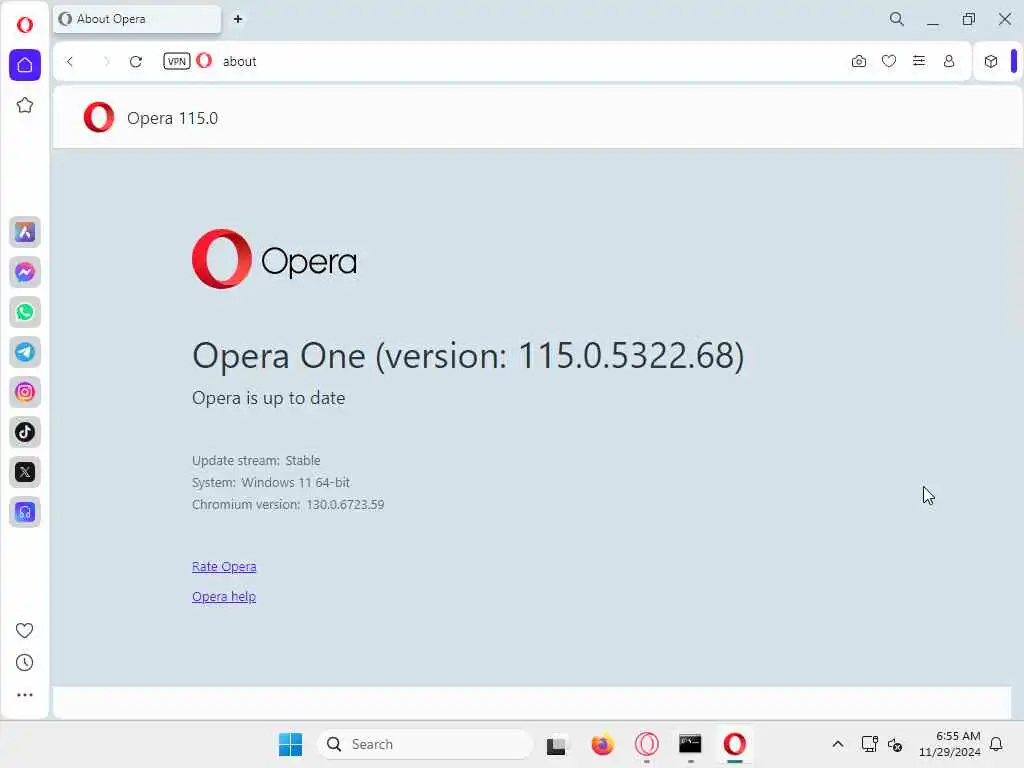Expand the system tray hidden icons chevron
Screen dimensions: 1024x768
(x=838, y=744)
